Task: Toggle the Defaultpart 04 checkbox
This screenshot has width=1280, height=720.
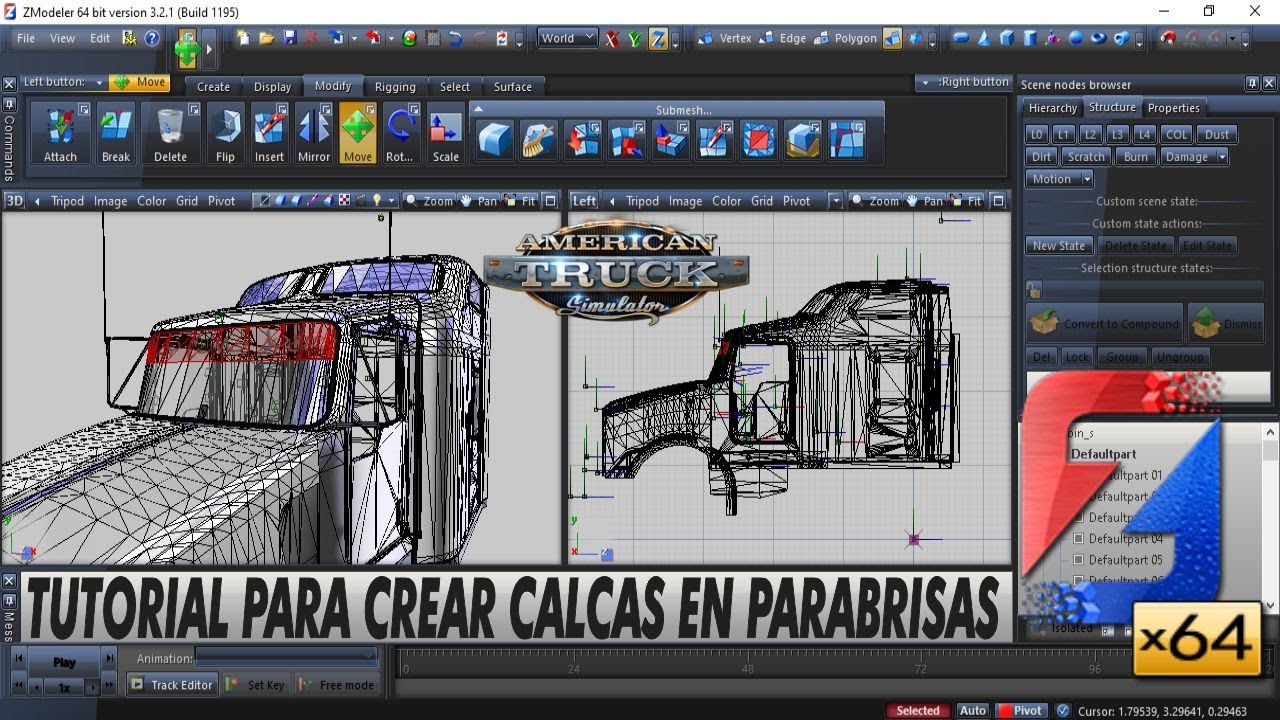Action: click(1078, 539)
